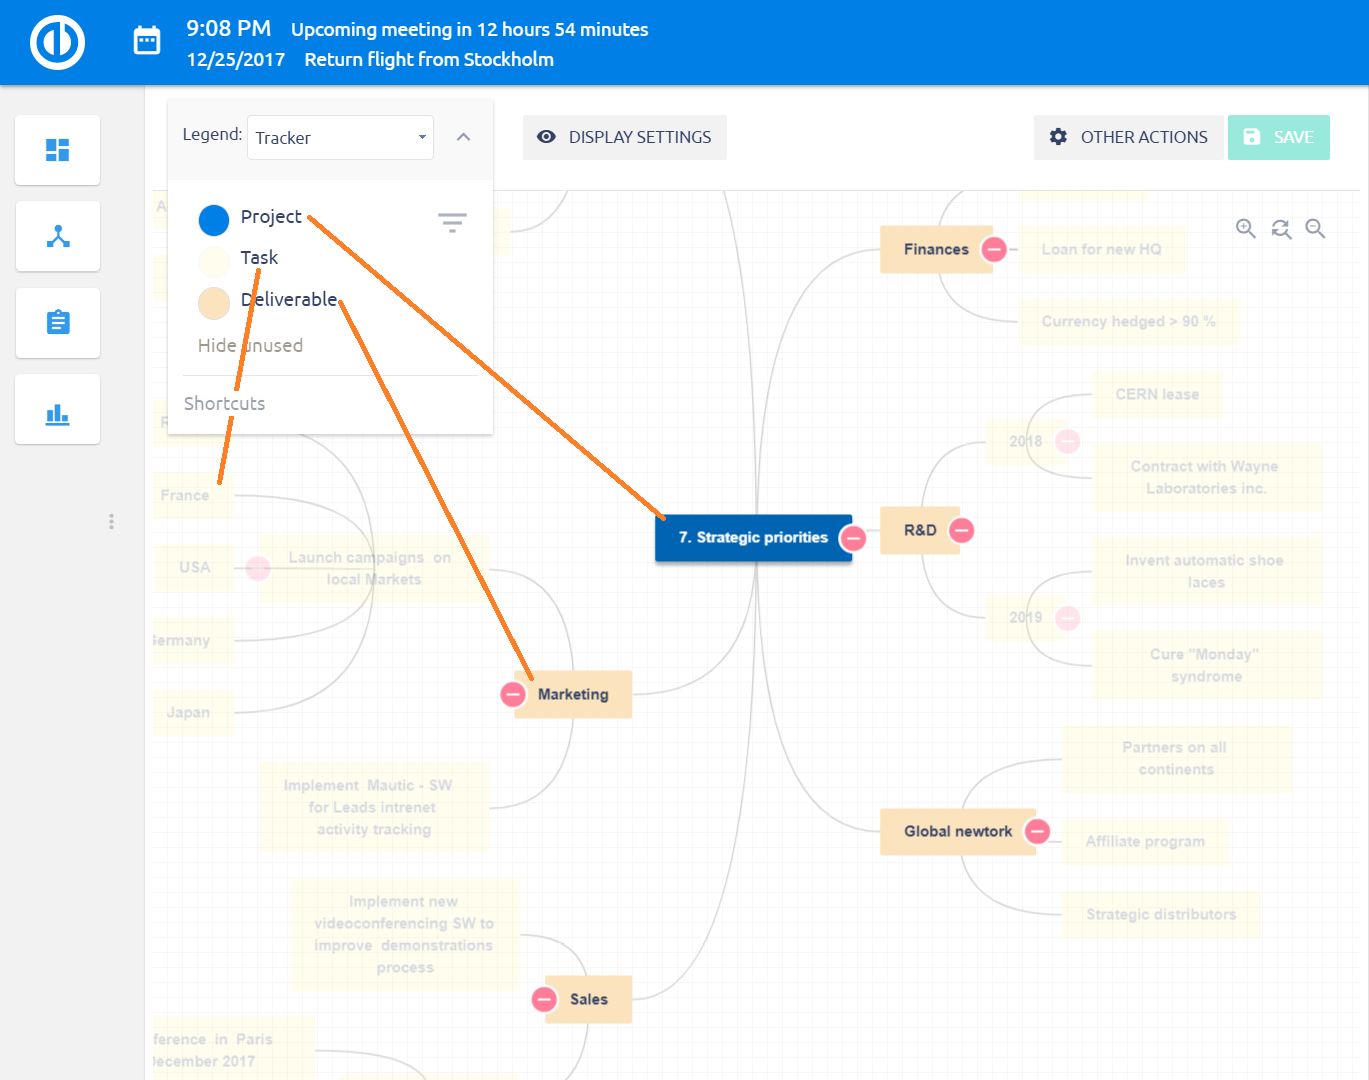Open Other Actions menu
Image resolution: width=1369 pixels, height=1080 pixels.
coord(1129,137)
